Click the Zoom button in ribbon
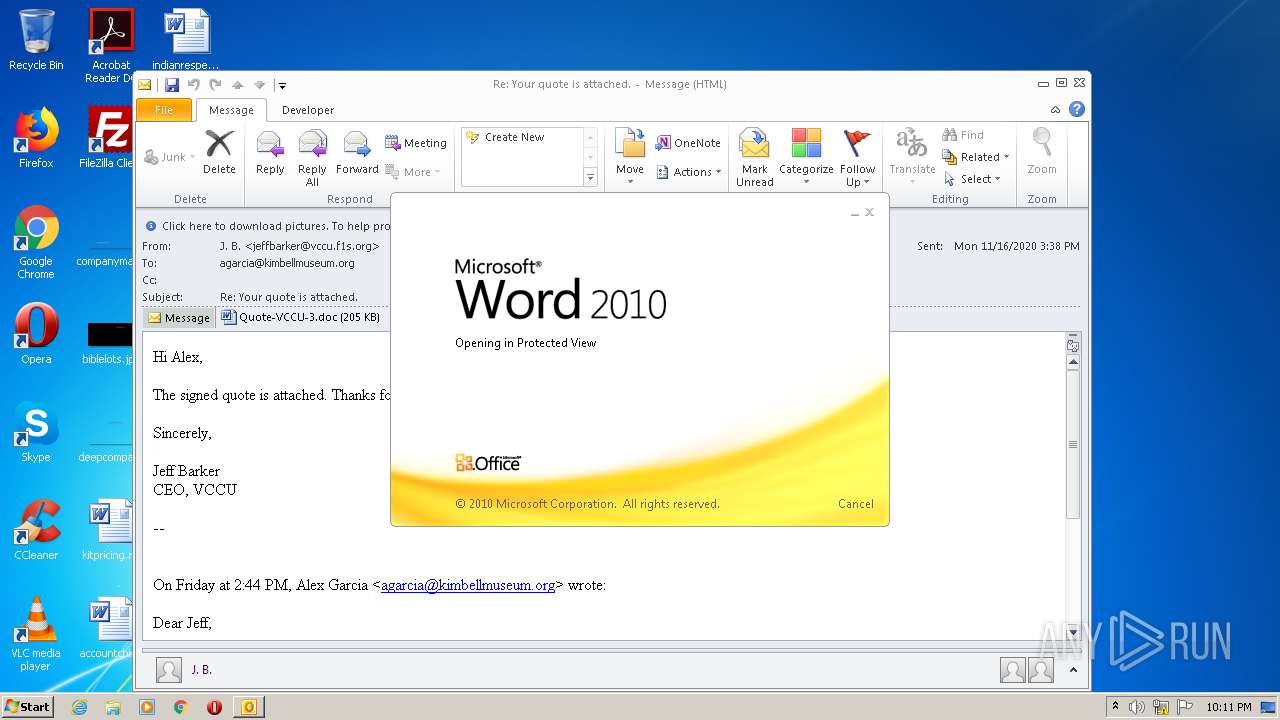Viewport: 1280px width, 720px height. 1042,153
